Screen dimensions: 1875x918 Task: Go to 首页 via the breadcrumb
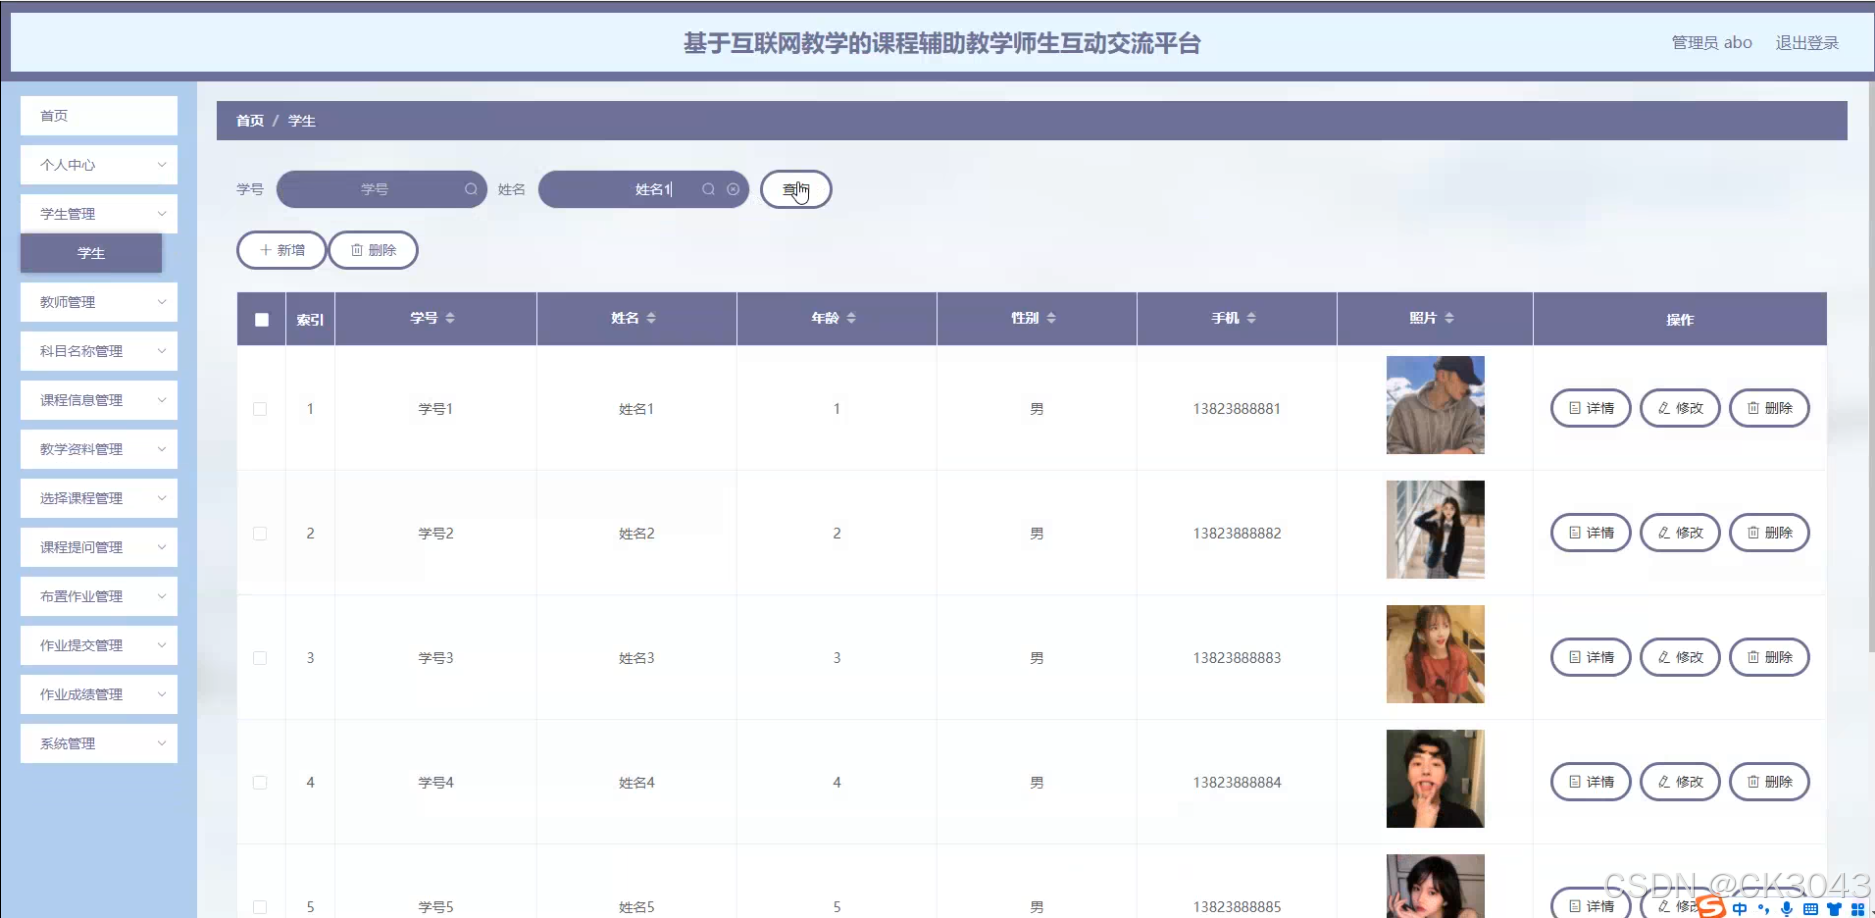tap(250, 121)
